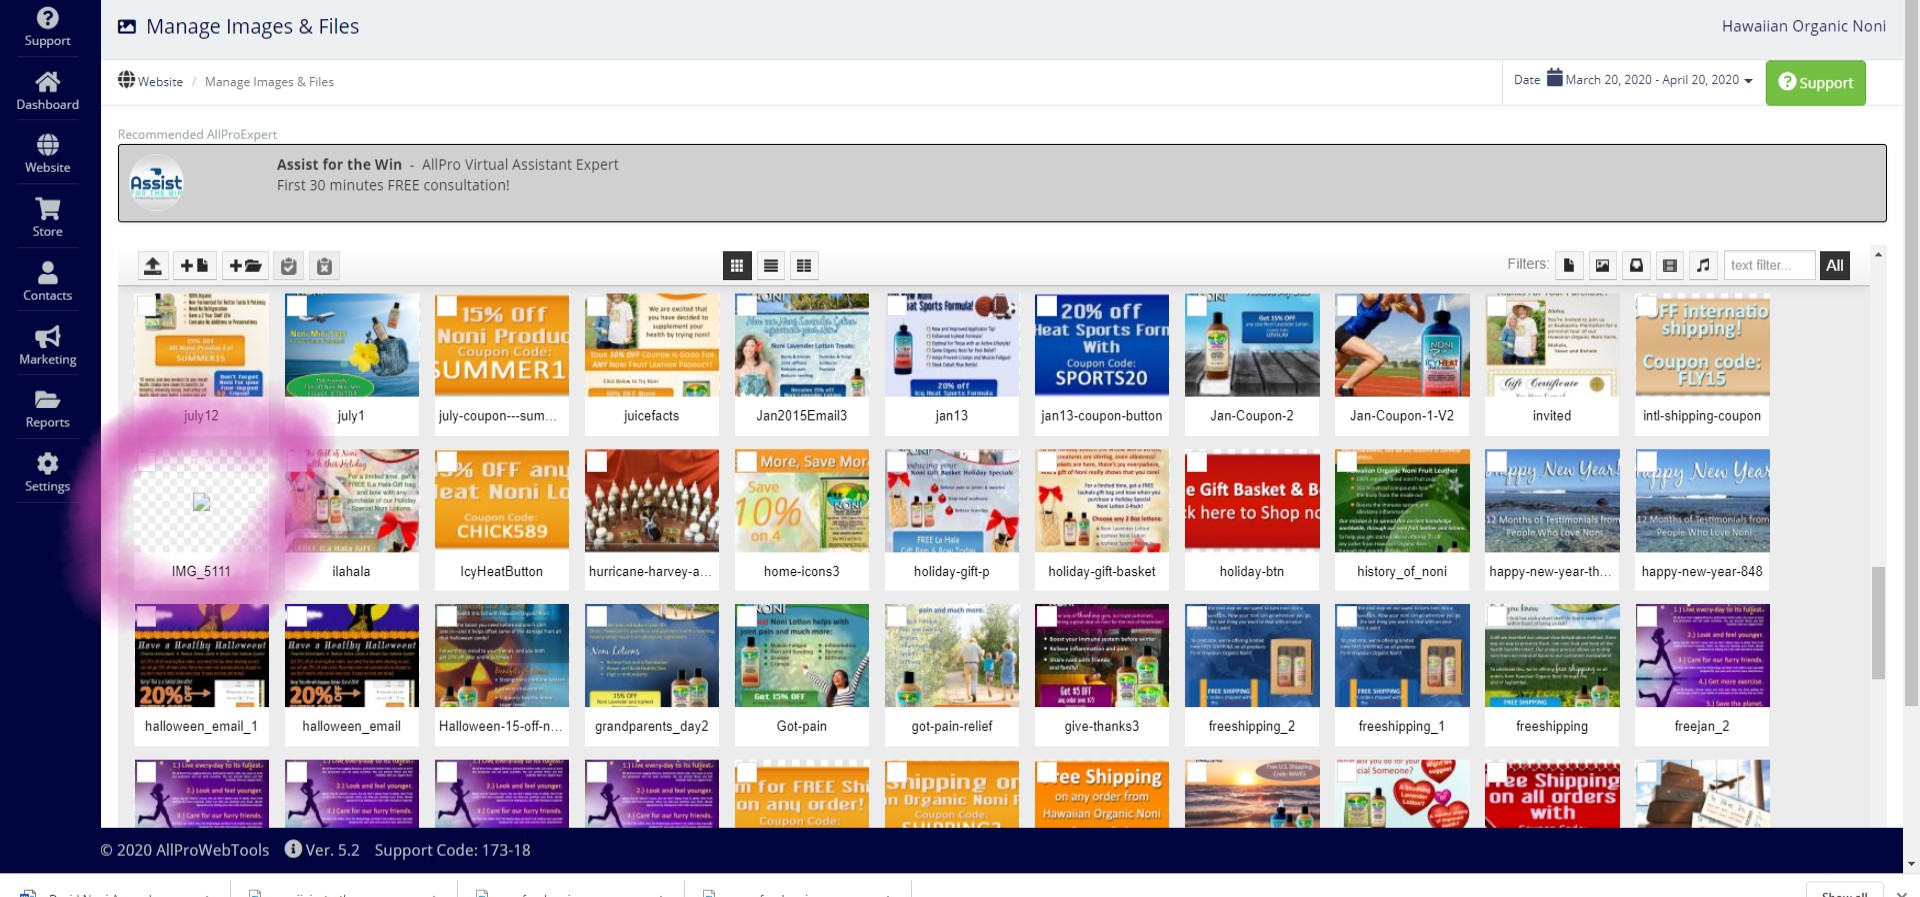Click the All filter button

click(x=1834, y=265)
